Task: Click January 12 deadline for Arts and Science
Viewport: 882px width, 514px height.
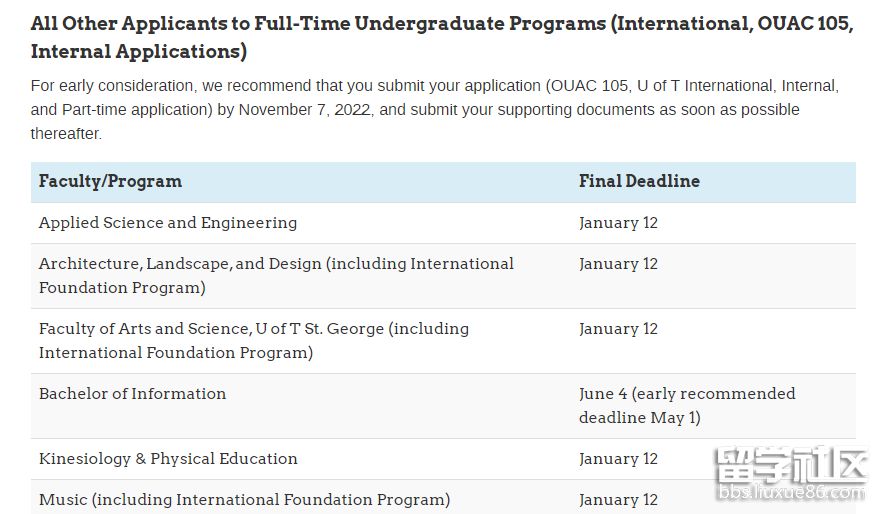Action: (618, 329)
